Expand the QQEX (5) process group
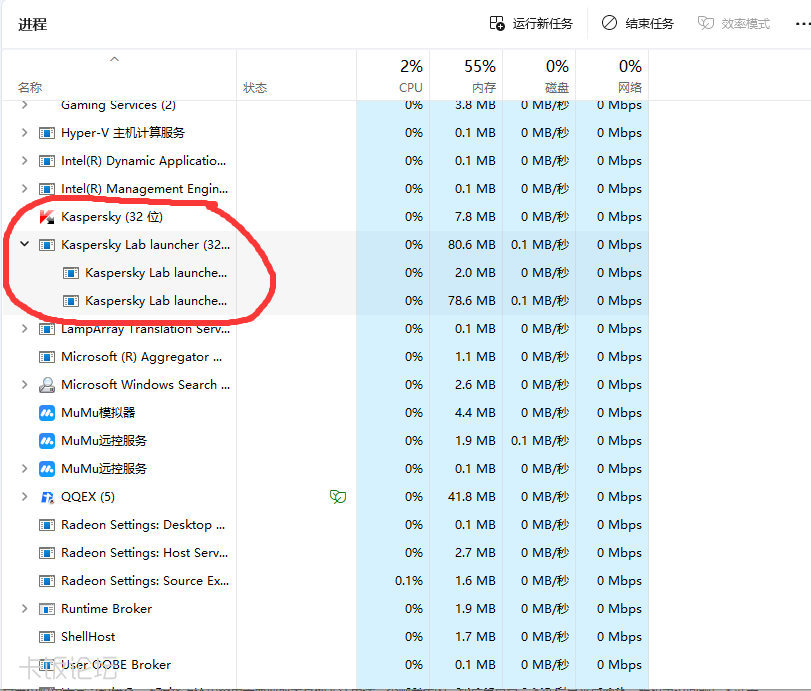 point(24,497)
